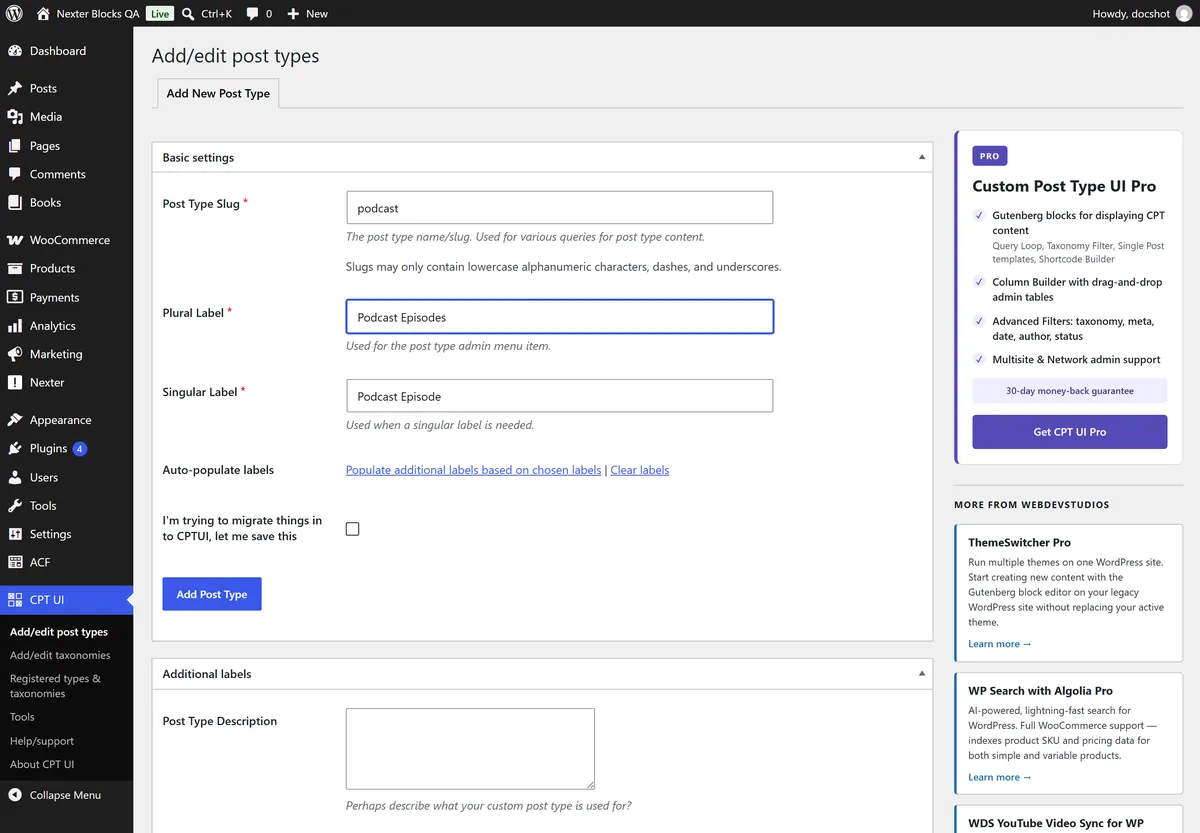Click the Books icon in sidebar

(15, 202)
